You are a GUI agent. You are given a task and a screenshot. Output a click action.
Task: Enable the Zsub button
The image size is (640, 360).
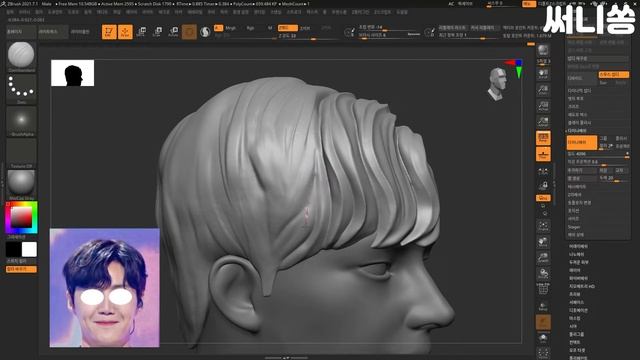[305, 28]
